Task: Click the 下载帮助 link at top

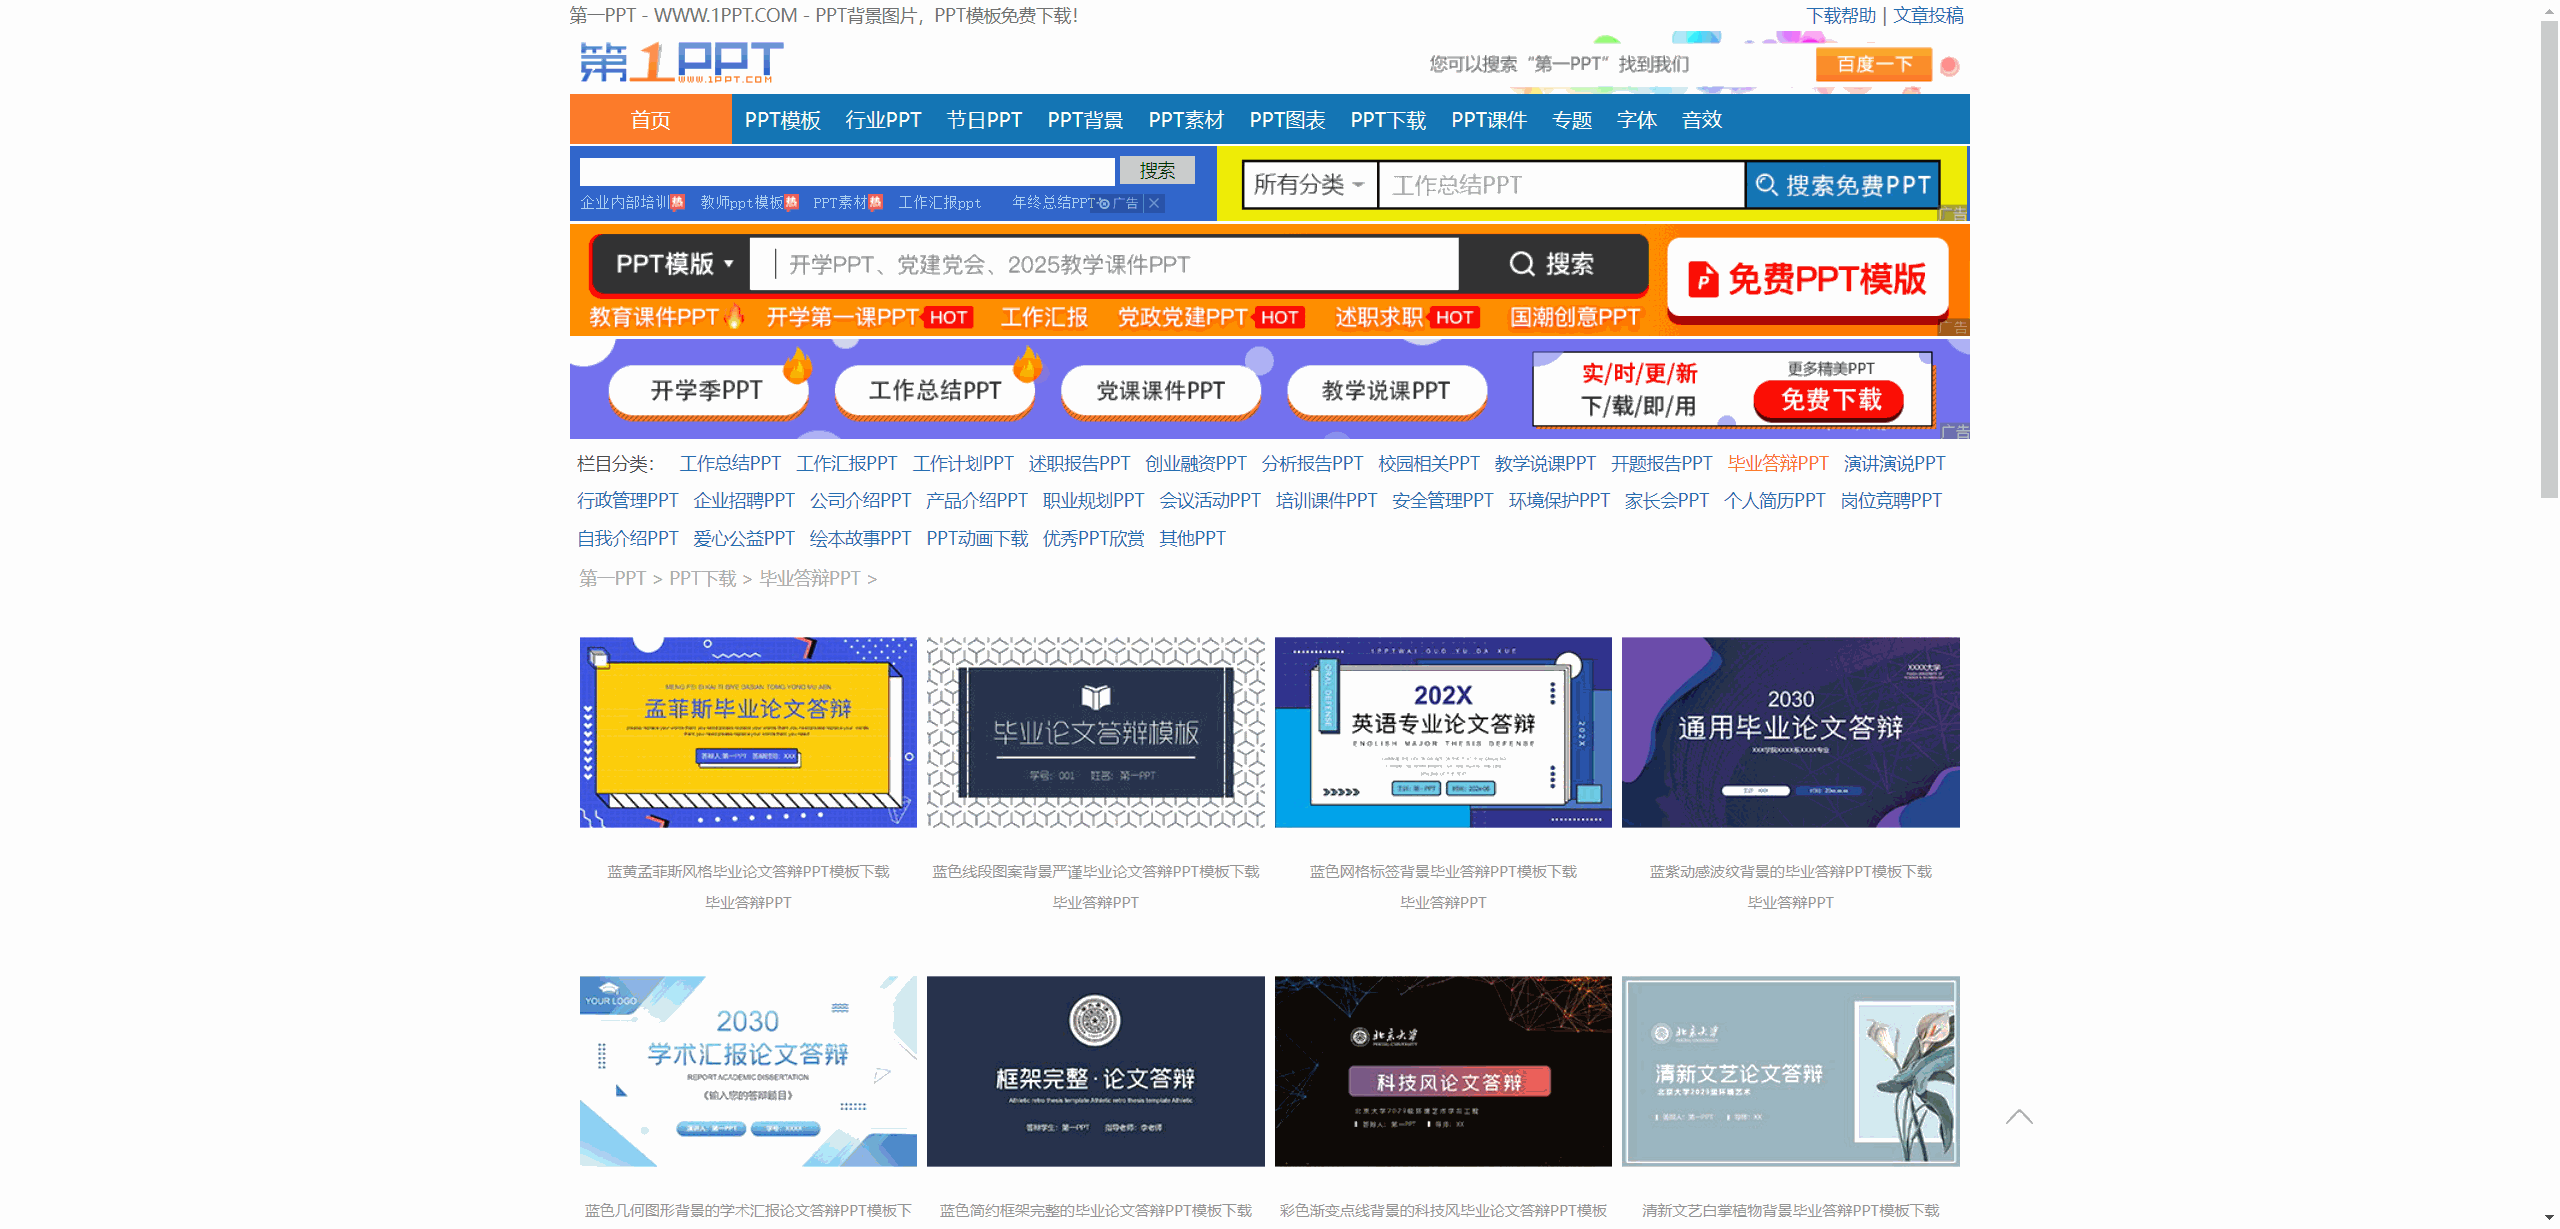Action: click(x=1840, y=15)
